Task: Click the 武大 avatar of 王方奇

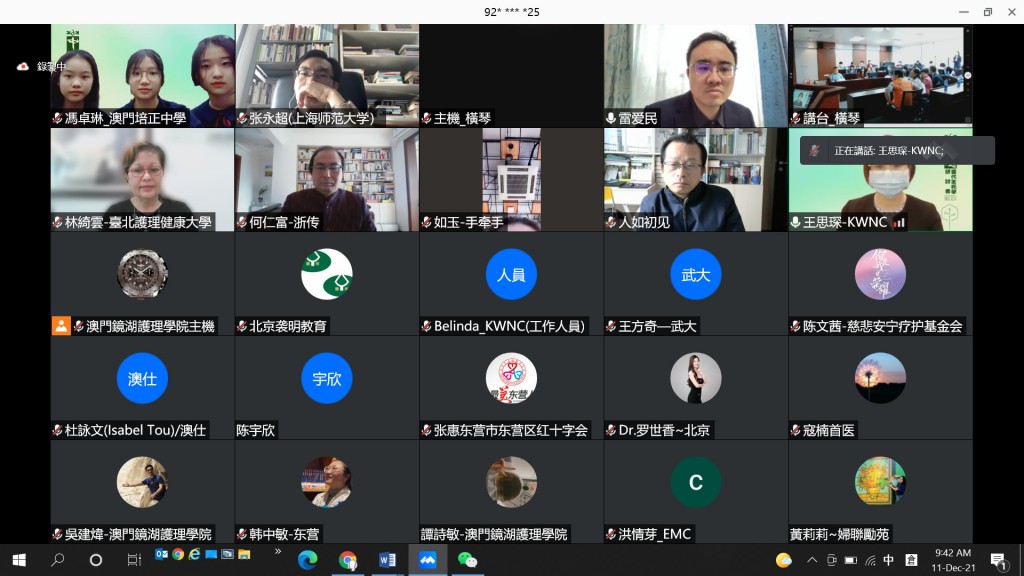Action: coord(695,274)
